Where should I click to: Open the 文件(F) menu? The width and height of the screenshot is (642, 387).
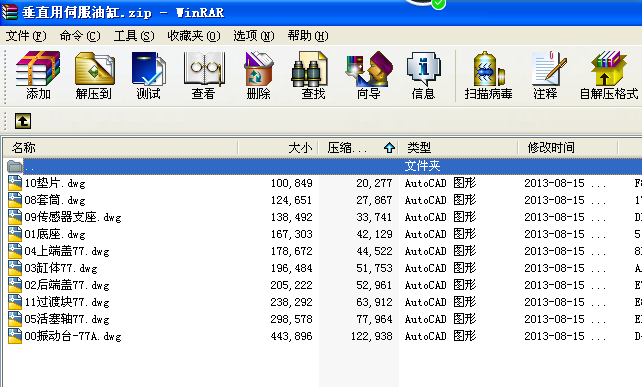coord(26,36)
